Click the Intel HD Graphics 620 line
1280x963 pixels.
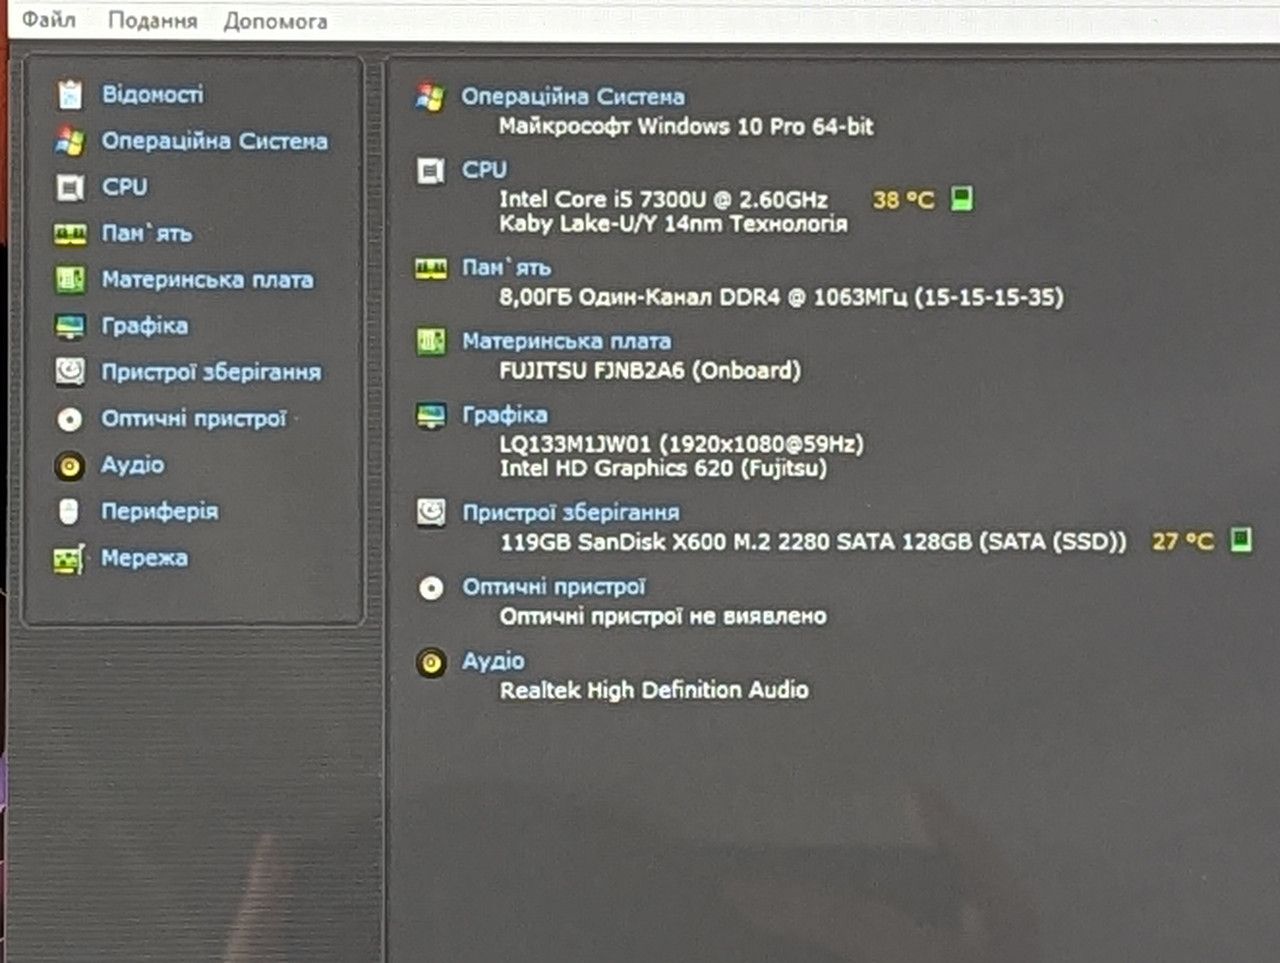663,468
